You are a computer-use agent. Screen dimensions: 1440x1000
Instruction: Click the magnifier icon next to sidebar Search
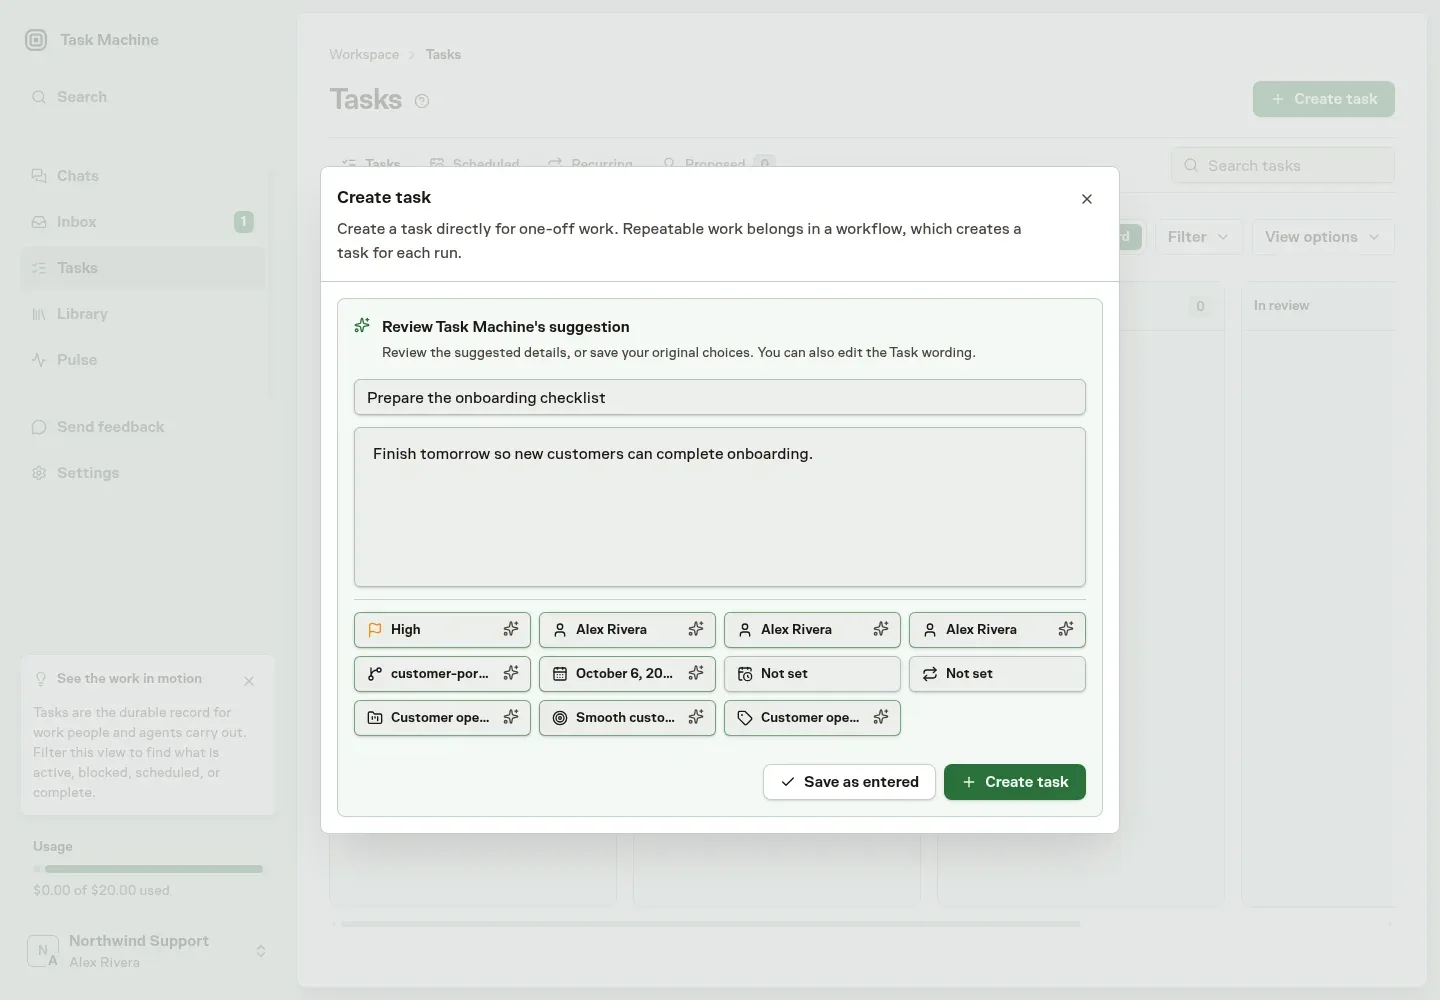point(39,97)
